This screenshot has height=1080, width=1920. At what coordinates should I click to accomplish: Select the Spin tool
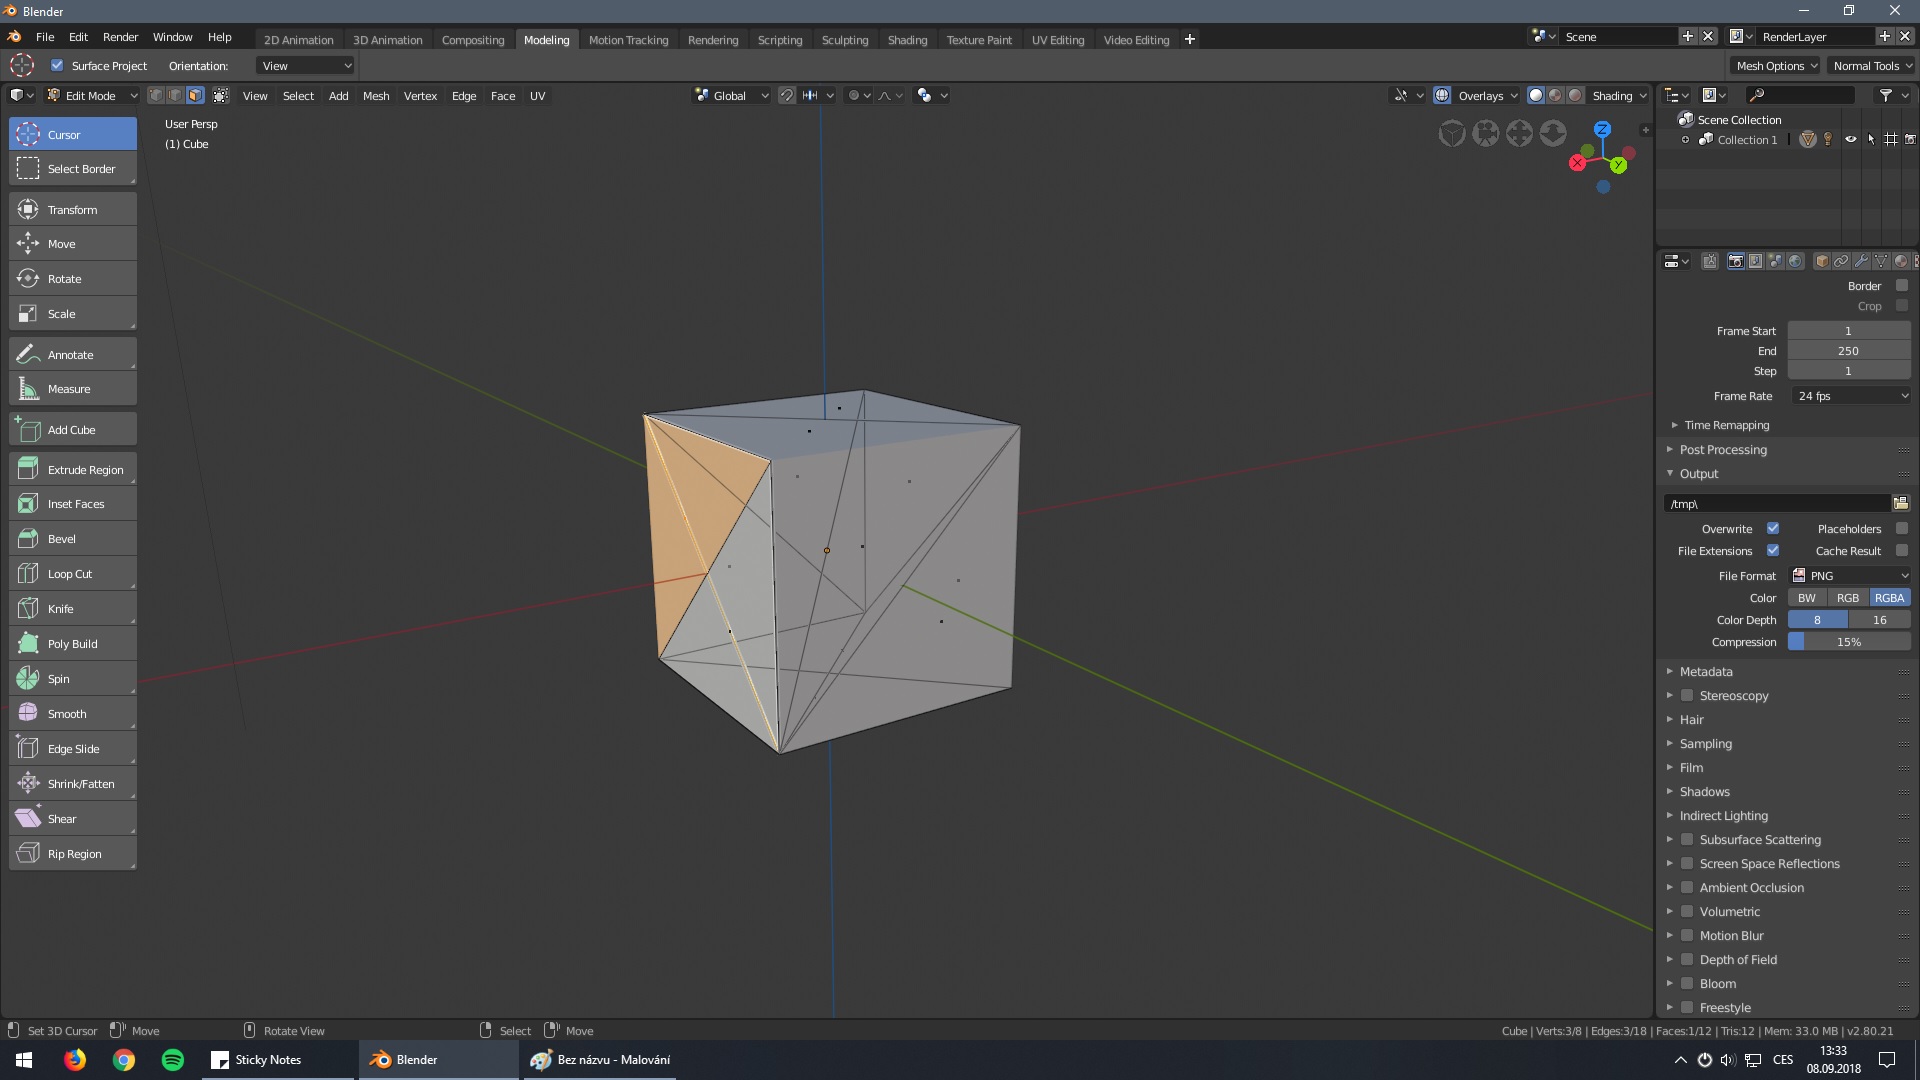[73, 679]
